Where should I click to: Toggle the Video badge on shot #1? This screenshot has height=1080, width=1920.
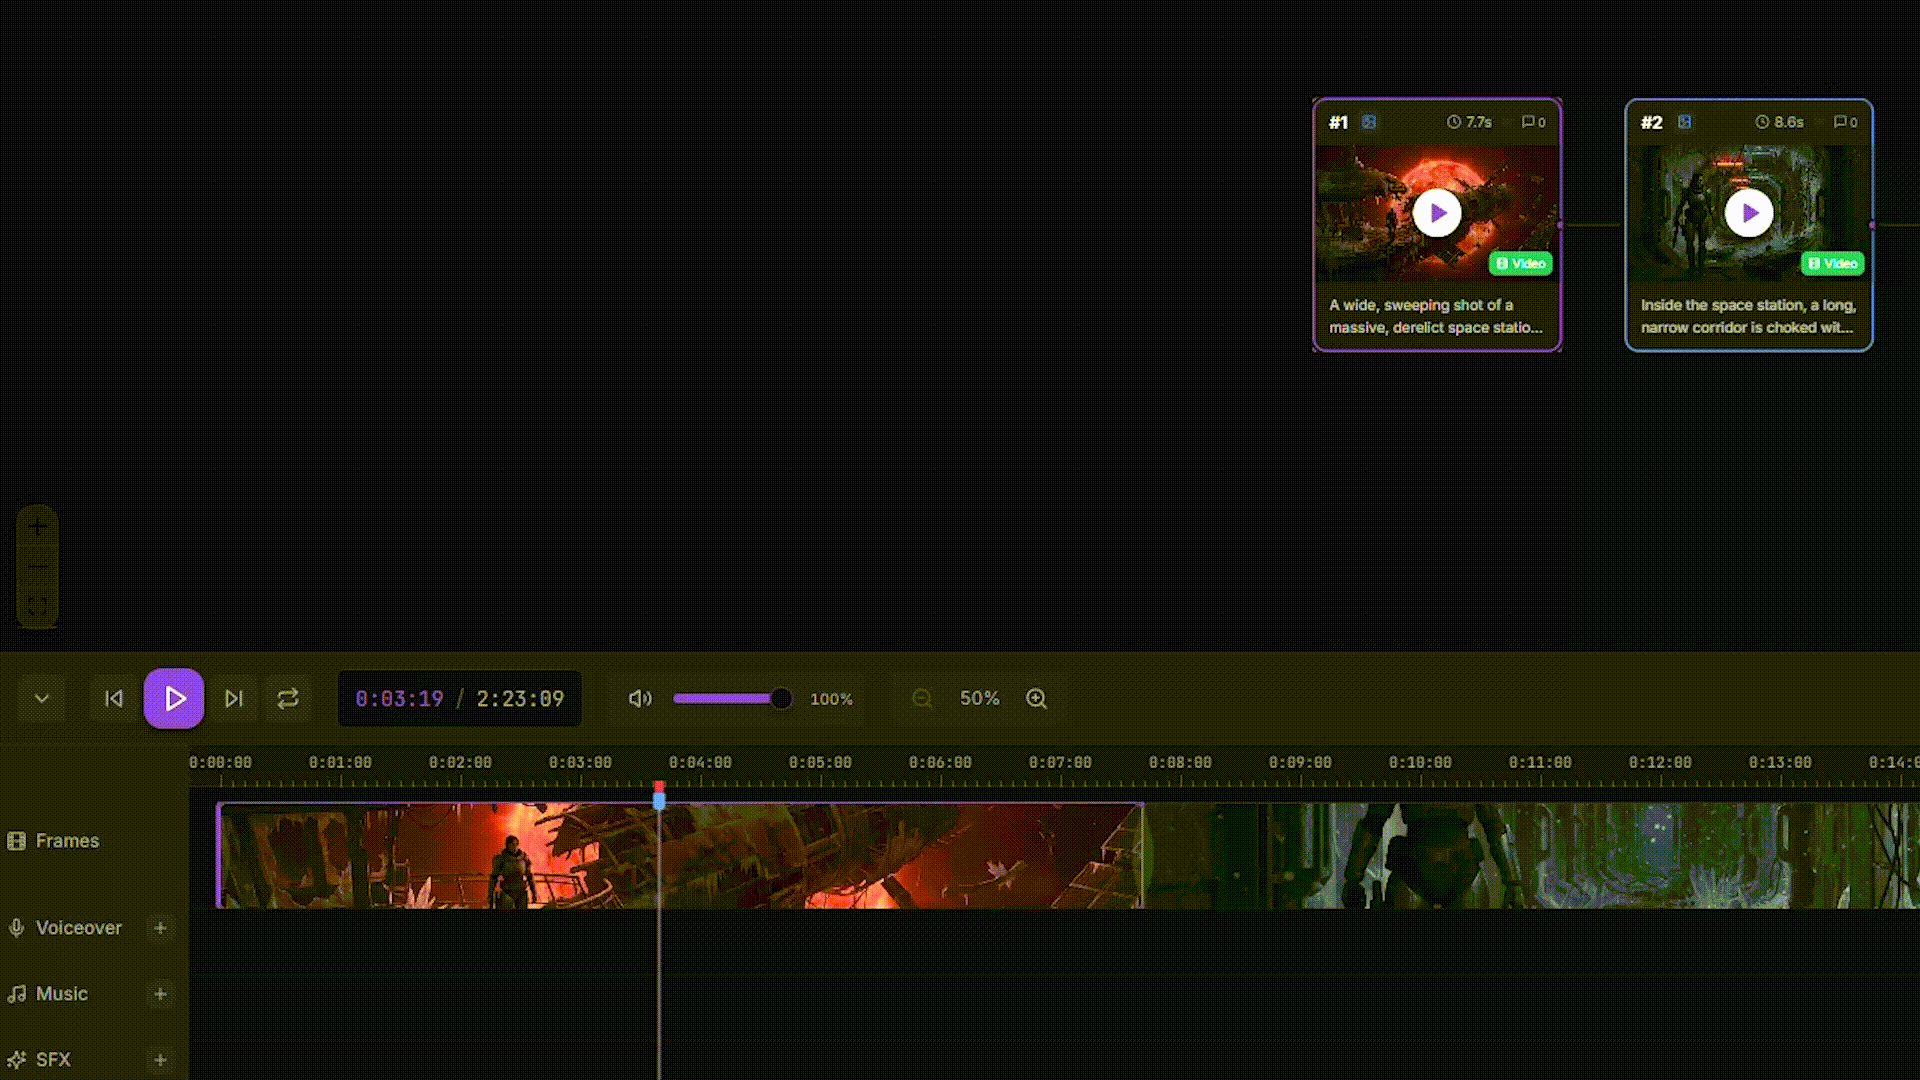[1521, 263]
